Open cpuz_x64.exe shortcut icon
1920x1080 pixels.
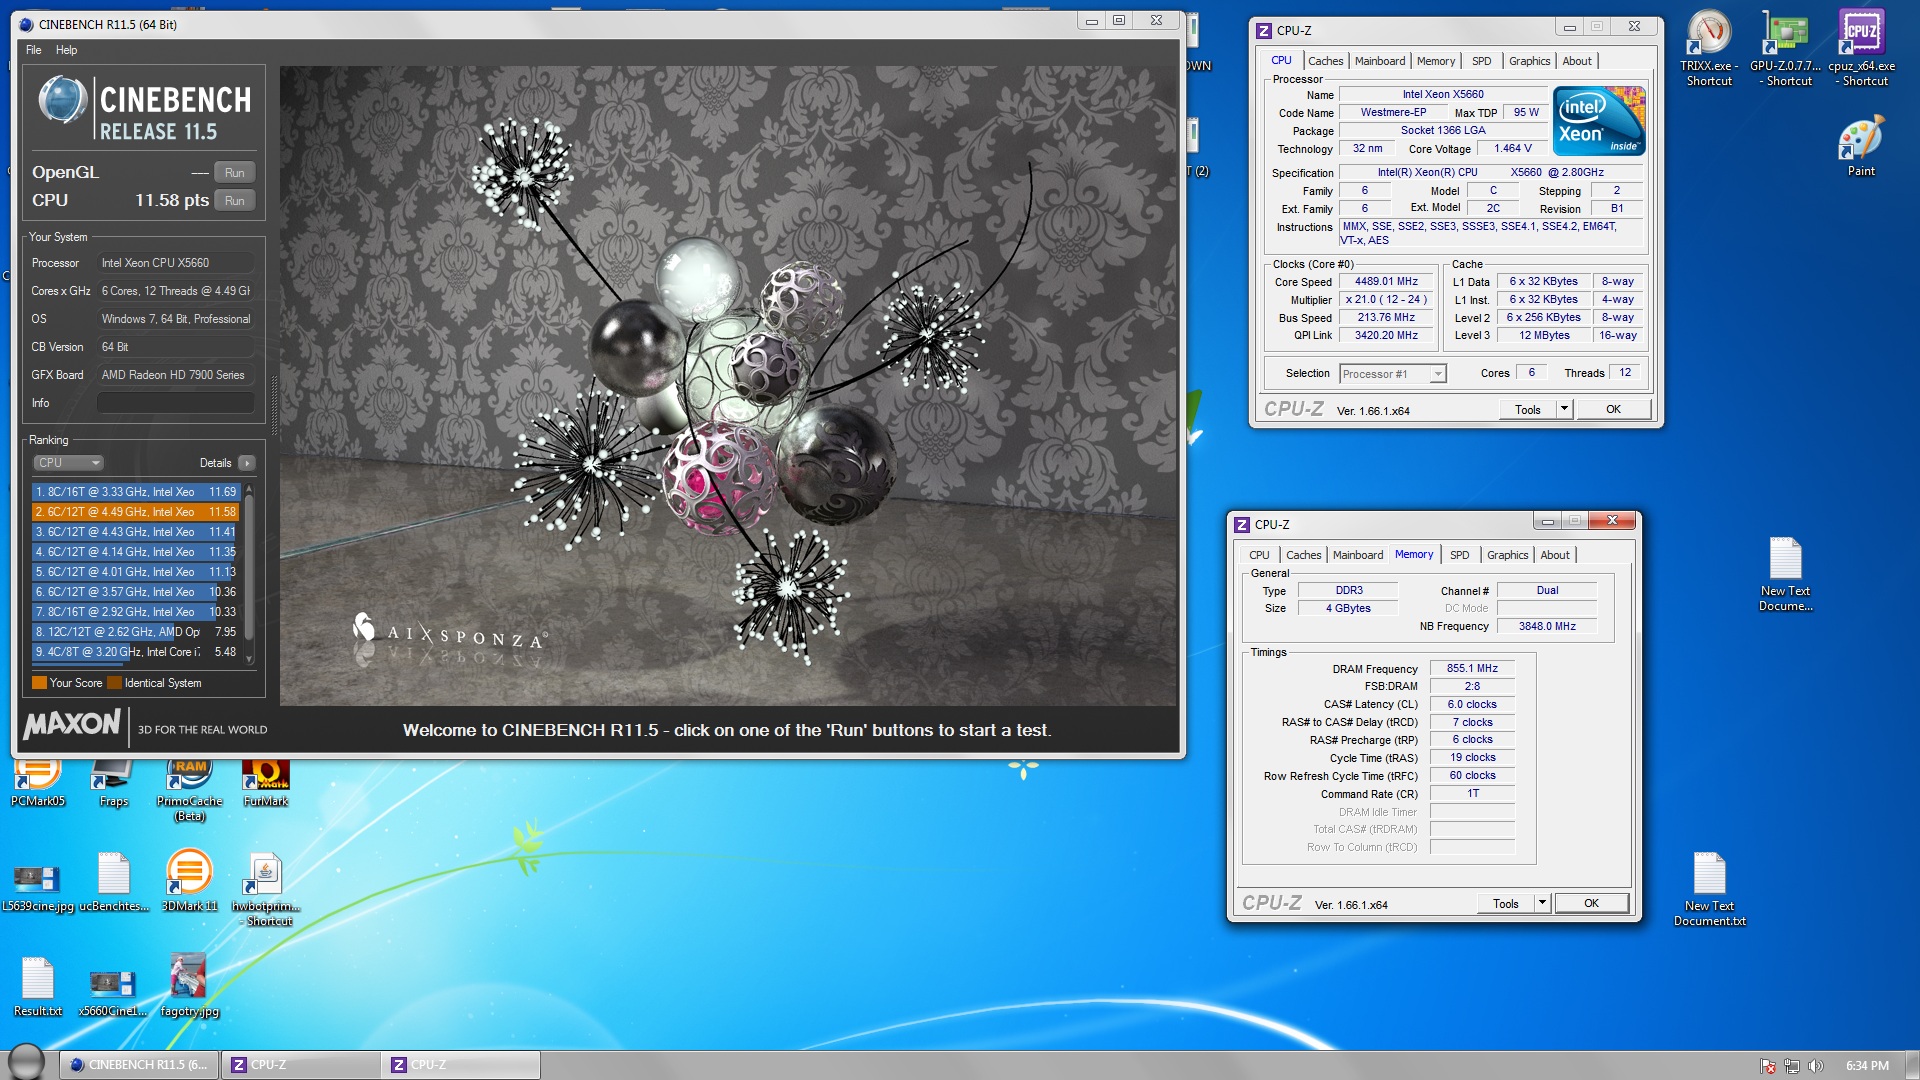1862,47
